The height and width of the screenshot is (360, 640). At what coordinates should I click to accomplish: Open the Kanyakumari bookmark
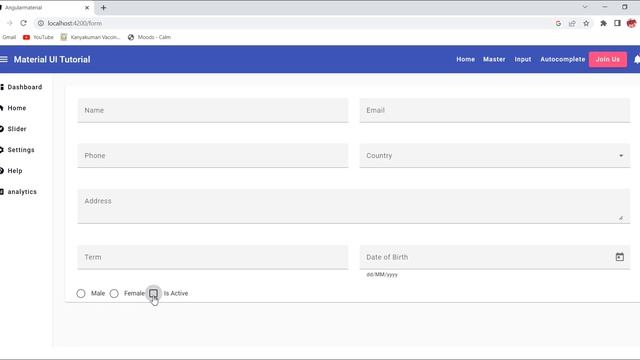91,37
